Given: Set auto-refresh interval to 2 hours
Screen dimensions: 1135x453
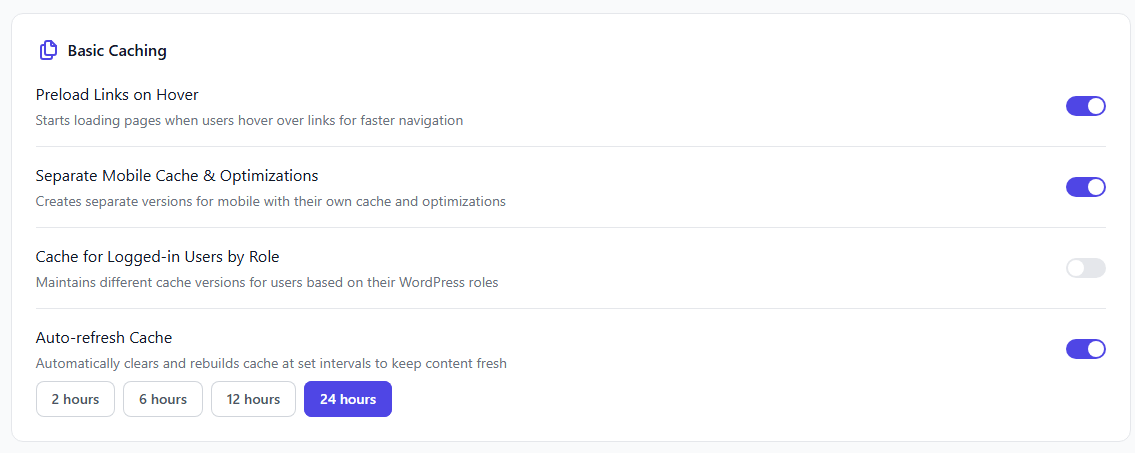Looking at the screenshot, I should coord(75,399).
